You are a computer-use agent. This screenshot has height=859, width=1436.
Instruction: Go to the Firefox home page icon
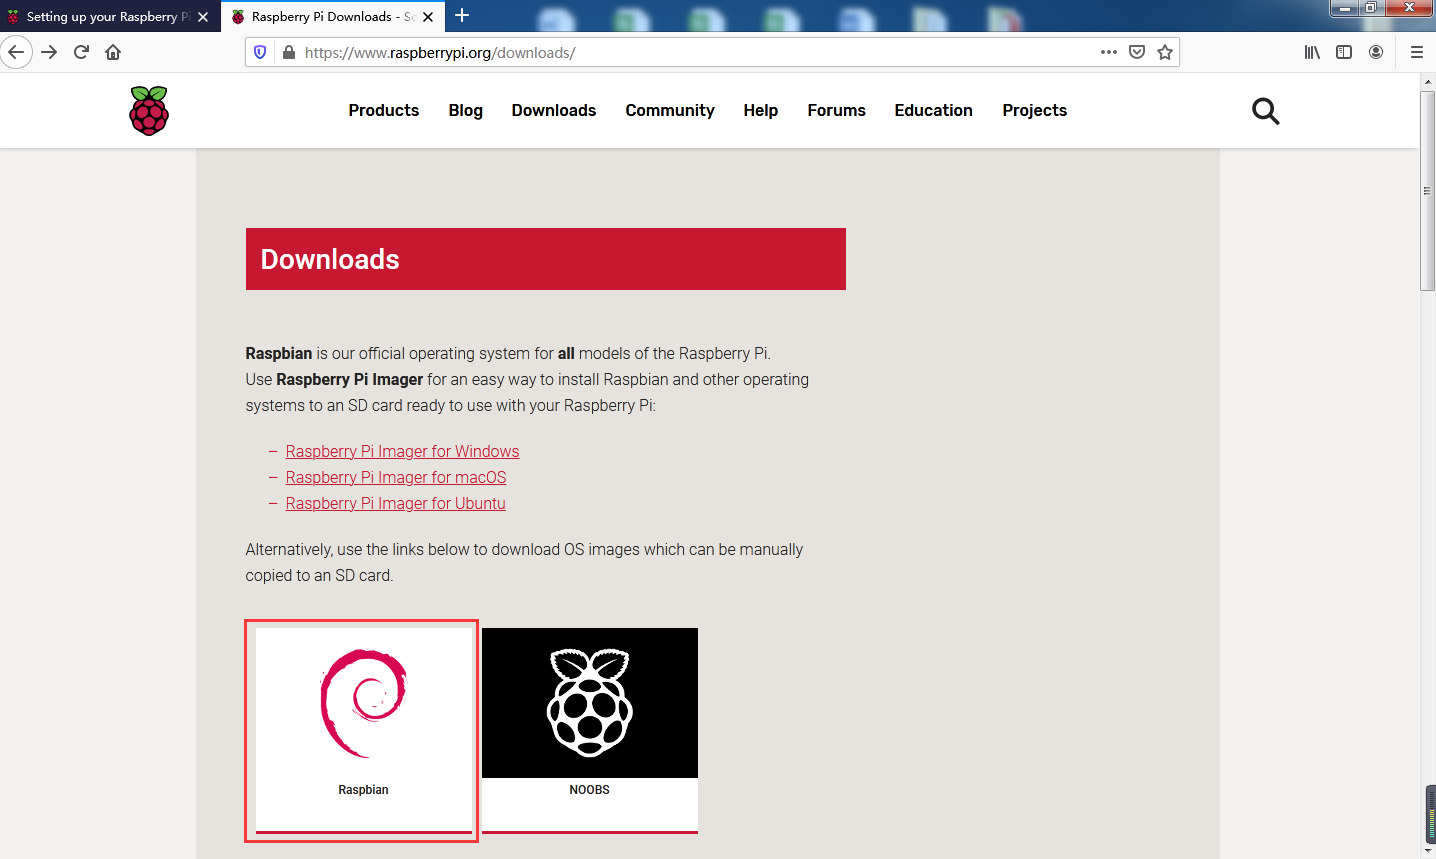113,52
